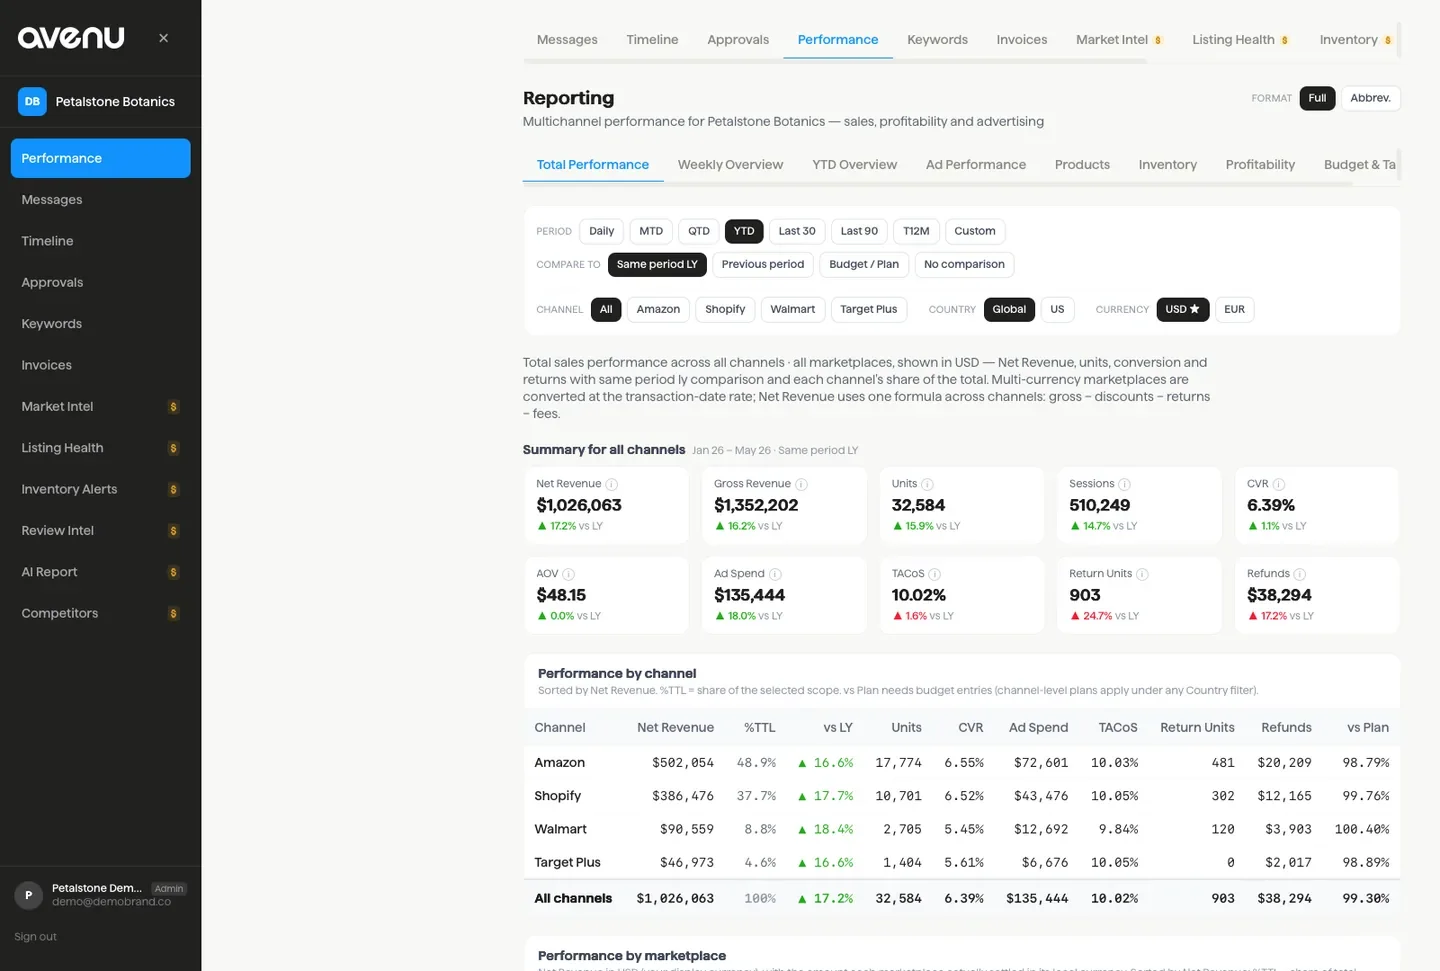Click the Shopify row in channel table

pyautogui.click(x=961, y=796)
